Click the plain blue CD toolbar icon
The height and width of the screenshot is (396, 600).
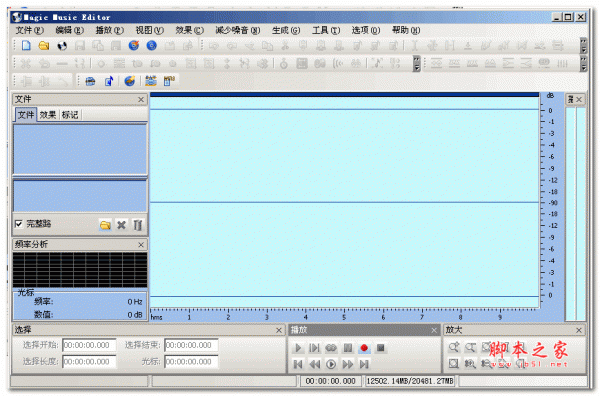click(152, 46)
